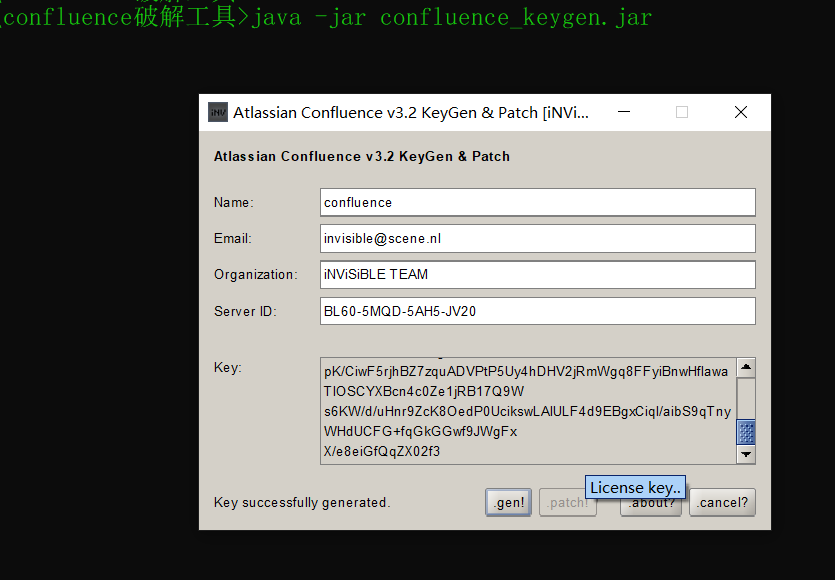Click inside the generated Key text area

click(x=527, y=411)
